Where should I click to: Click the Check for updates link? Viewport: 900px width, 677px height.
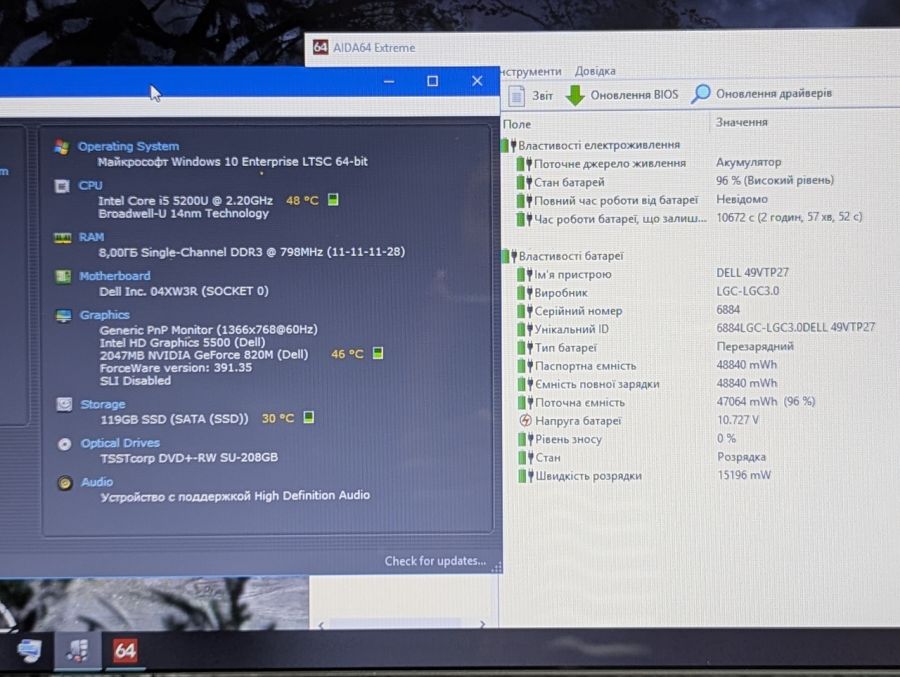(x=435, y=561)
